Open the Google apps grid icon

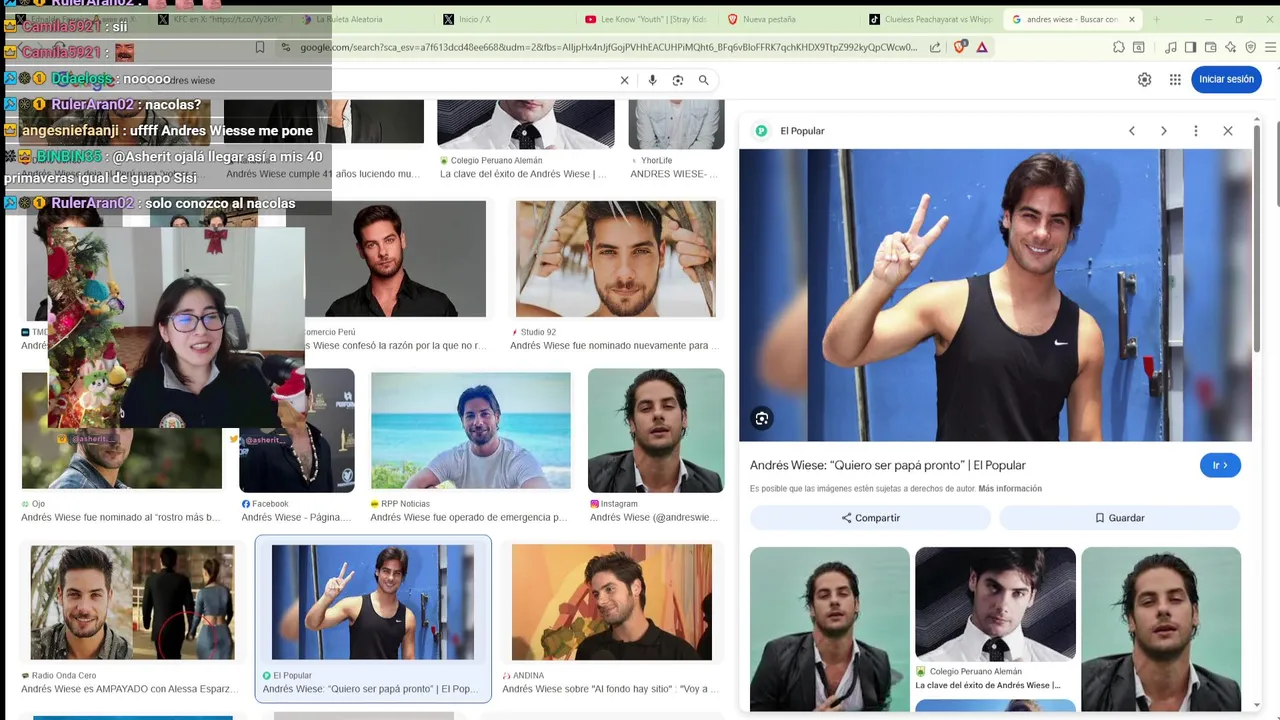[x=1175, y=80]
